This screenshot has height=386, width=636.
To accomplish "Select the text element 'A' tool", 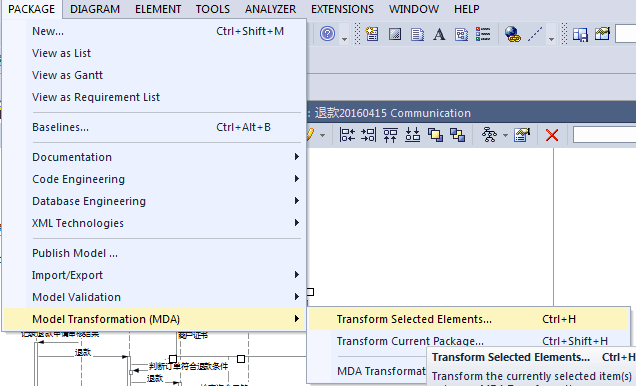I will [439, 34].
